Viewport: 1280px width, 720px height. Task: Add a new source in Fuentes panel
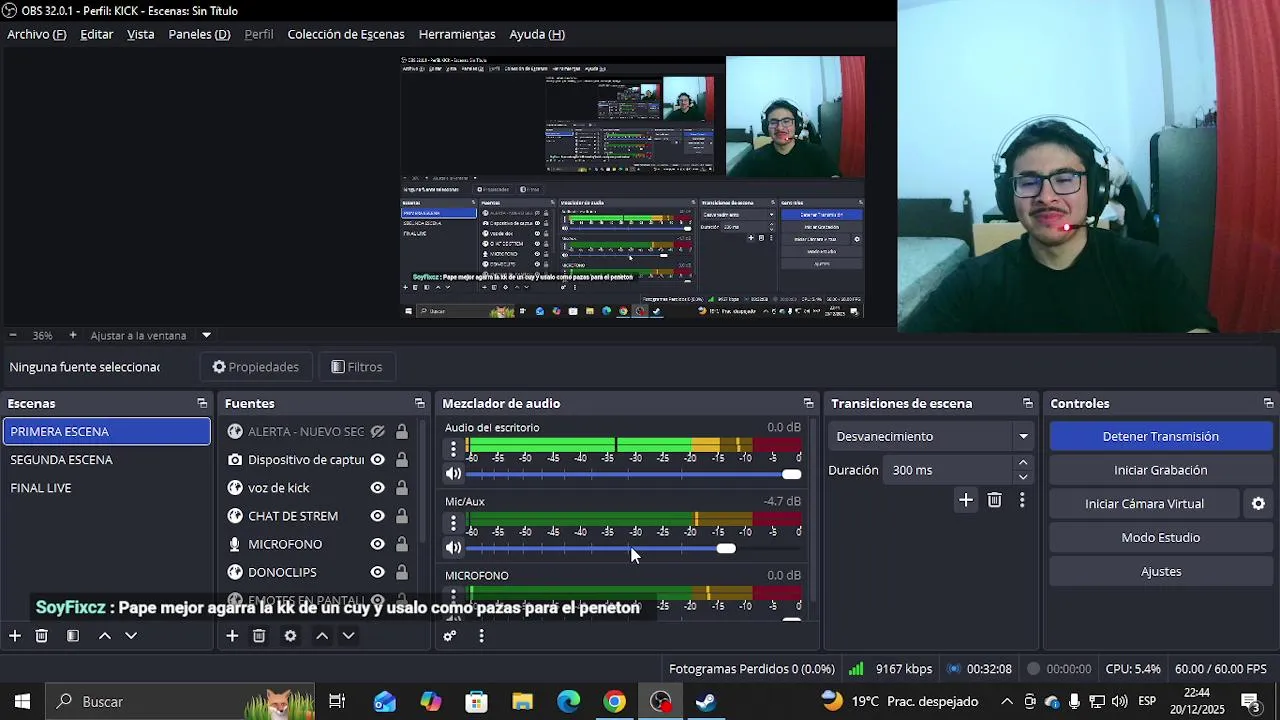pyautogui.click(x=232, y=636)
